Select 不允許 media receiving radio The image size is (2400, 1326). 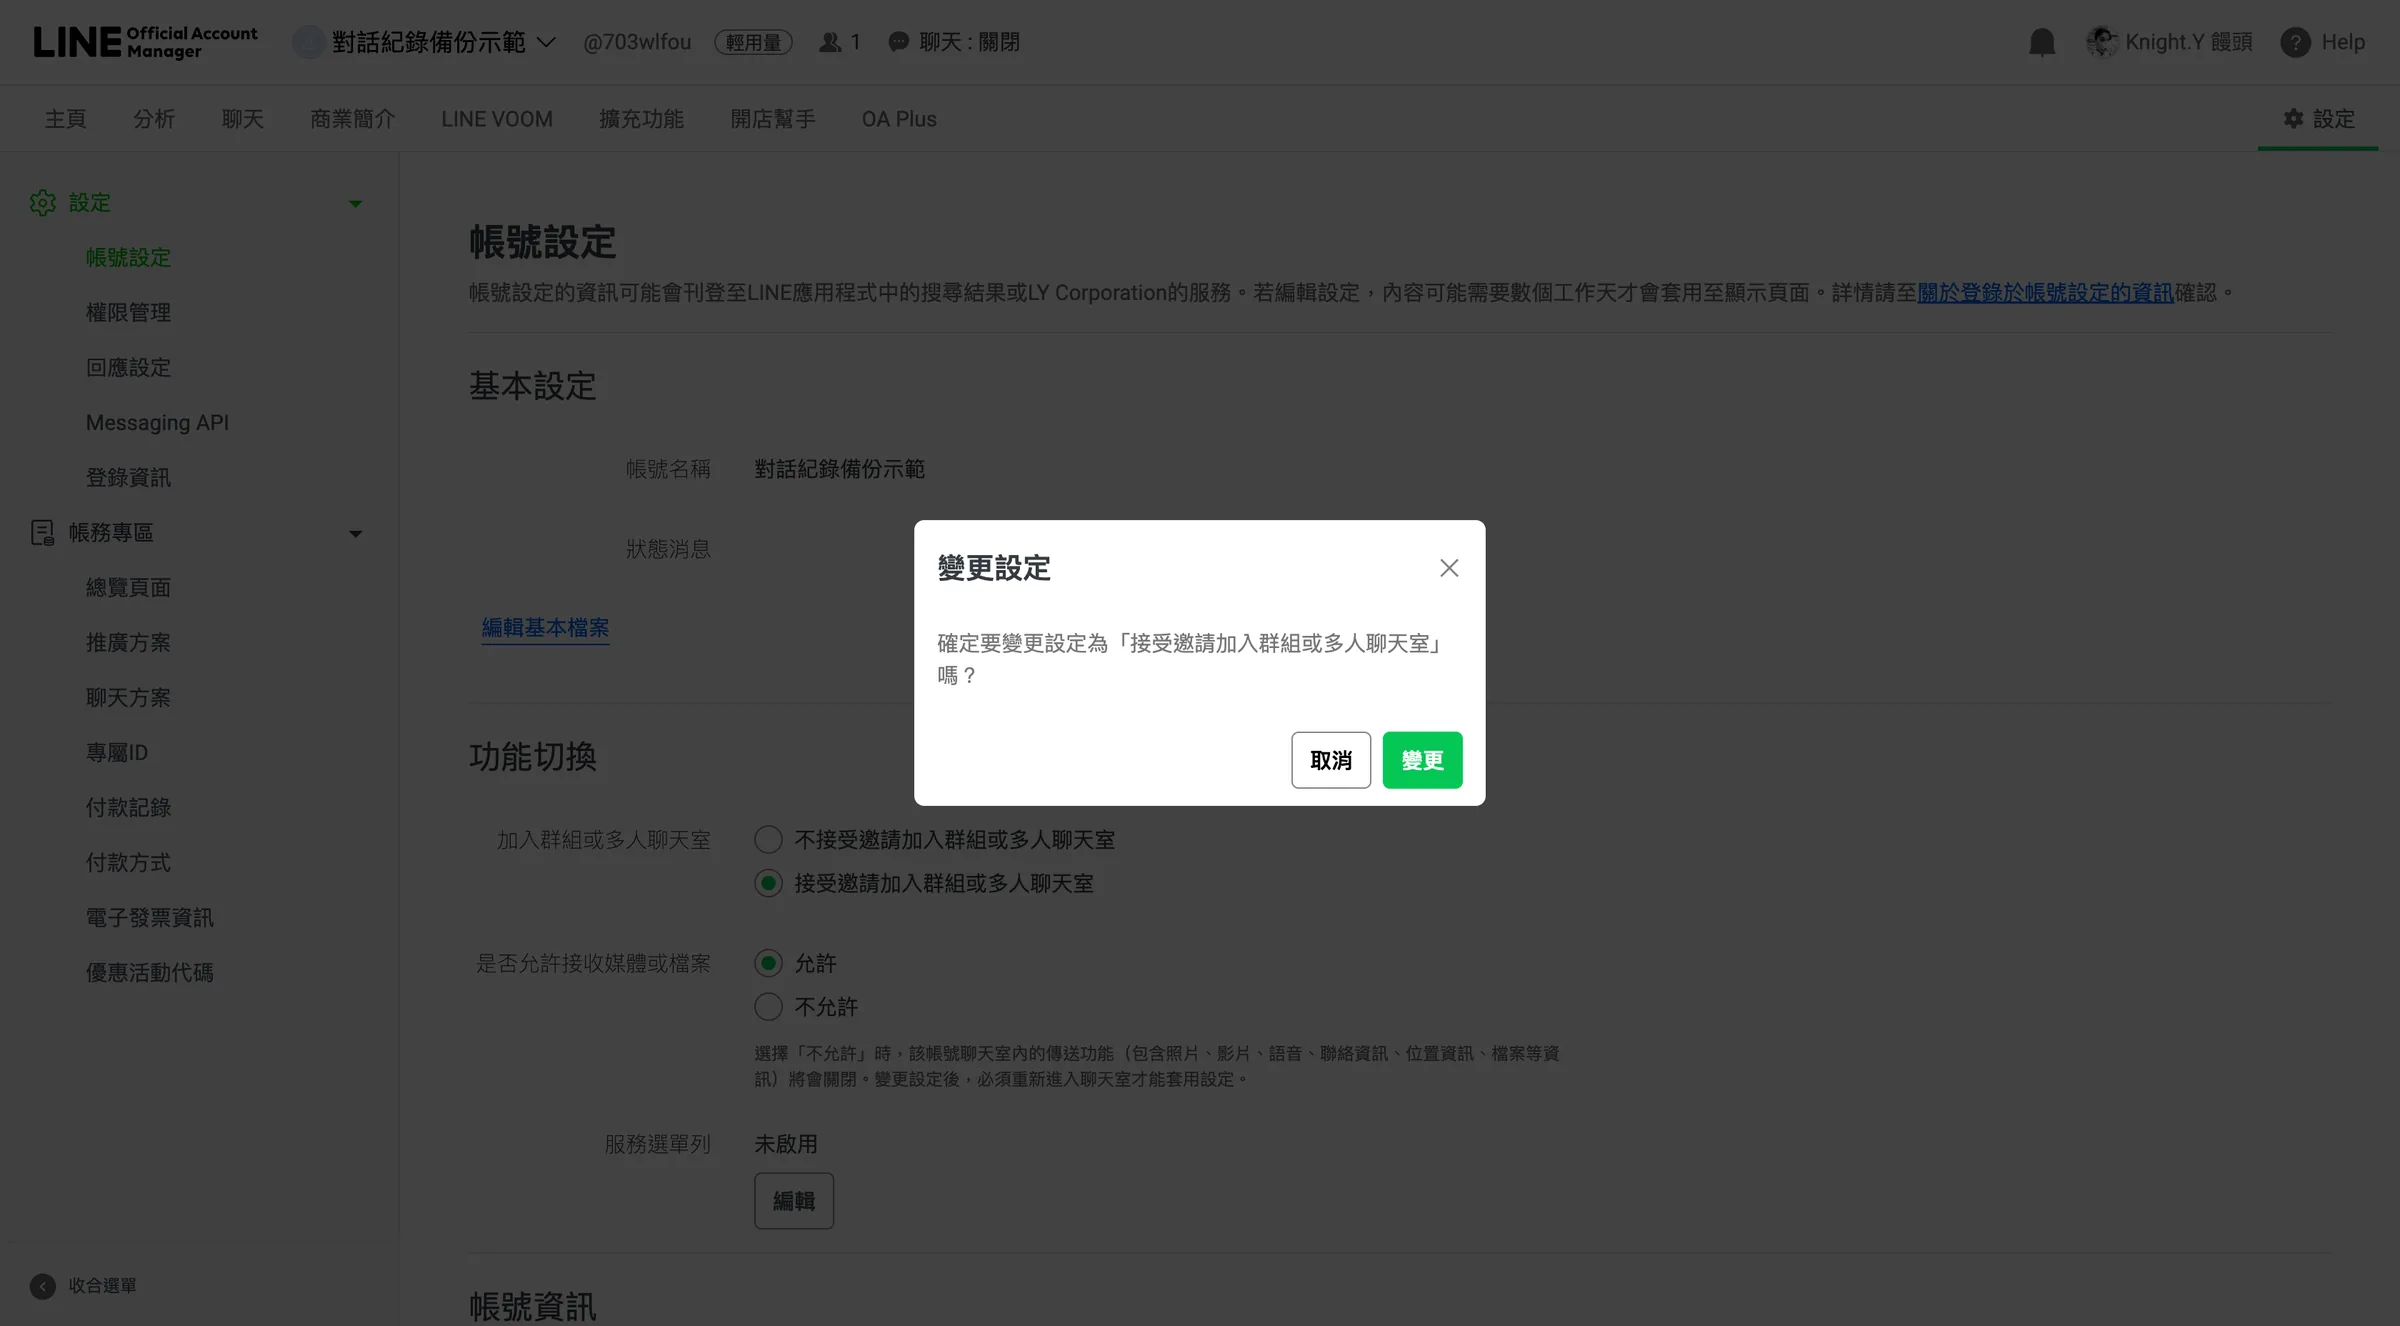click(x=768, y=1007)
